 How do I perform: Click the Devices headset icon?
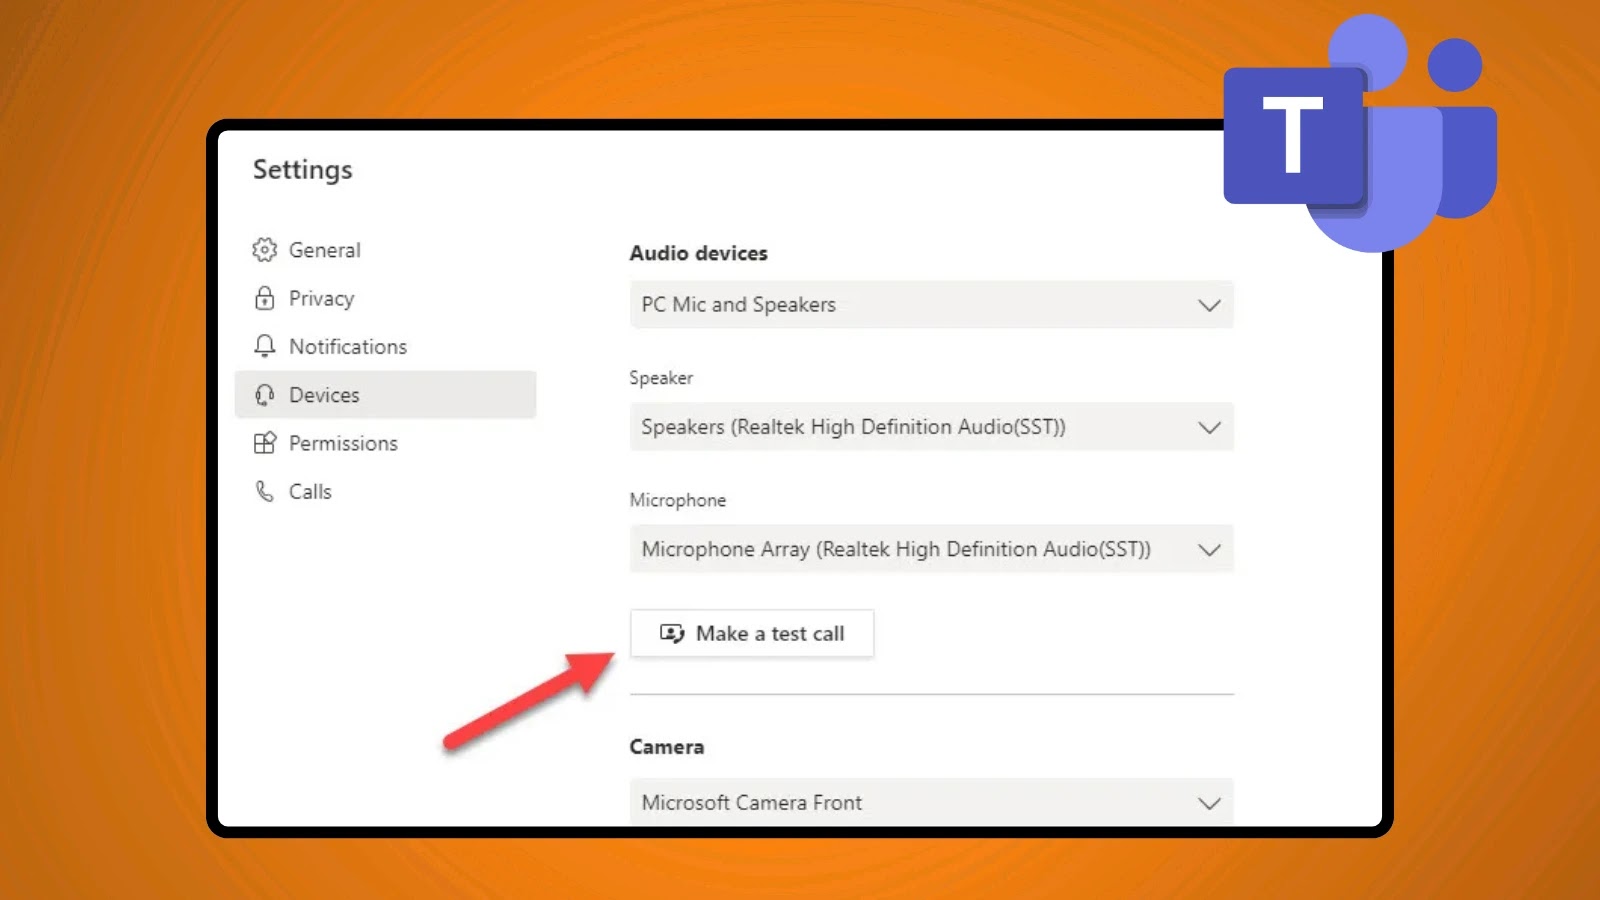[264, 395]
